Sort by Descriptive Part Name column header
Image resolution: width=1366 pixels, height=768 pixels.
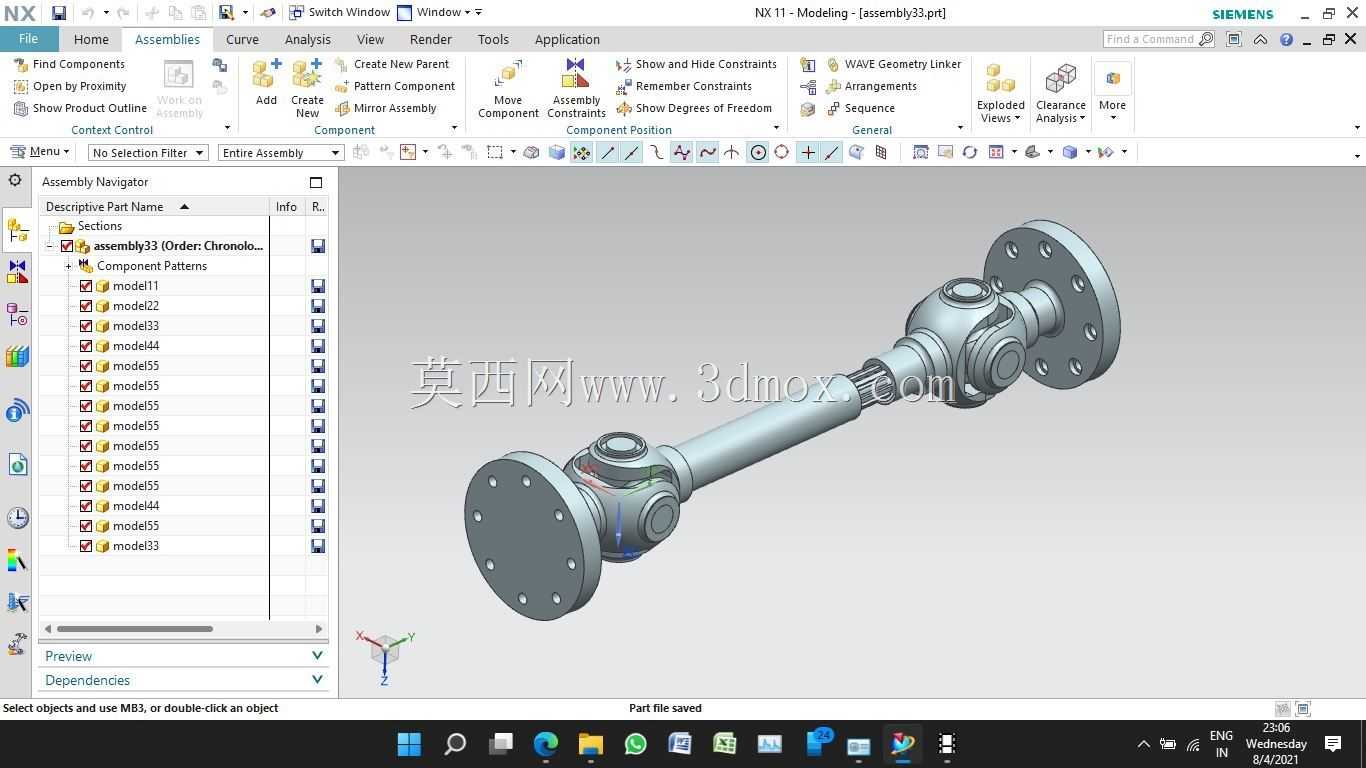coord(154,206)
